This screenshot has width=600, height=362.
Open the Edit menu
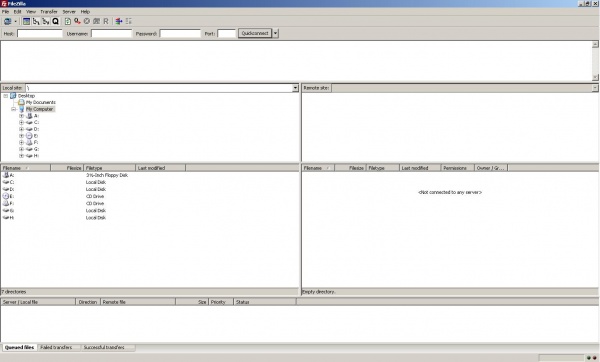click(x=18, y=12)
